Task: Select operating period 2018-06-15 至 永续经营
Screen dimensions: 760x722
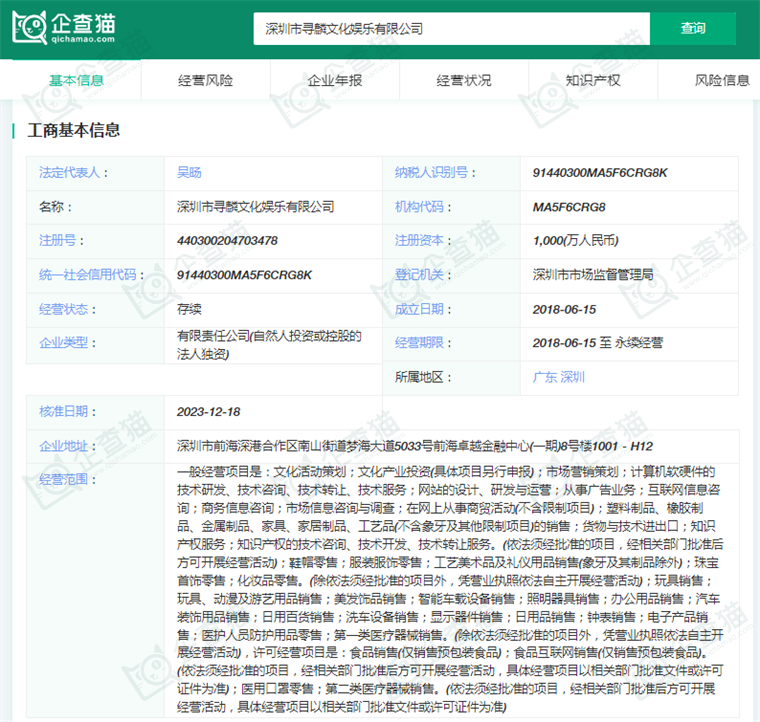Action: click(598, 343)
